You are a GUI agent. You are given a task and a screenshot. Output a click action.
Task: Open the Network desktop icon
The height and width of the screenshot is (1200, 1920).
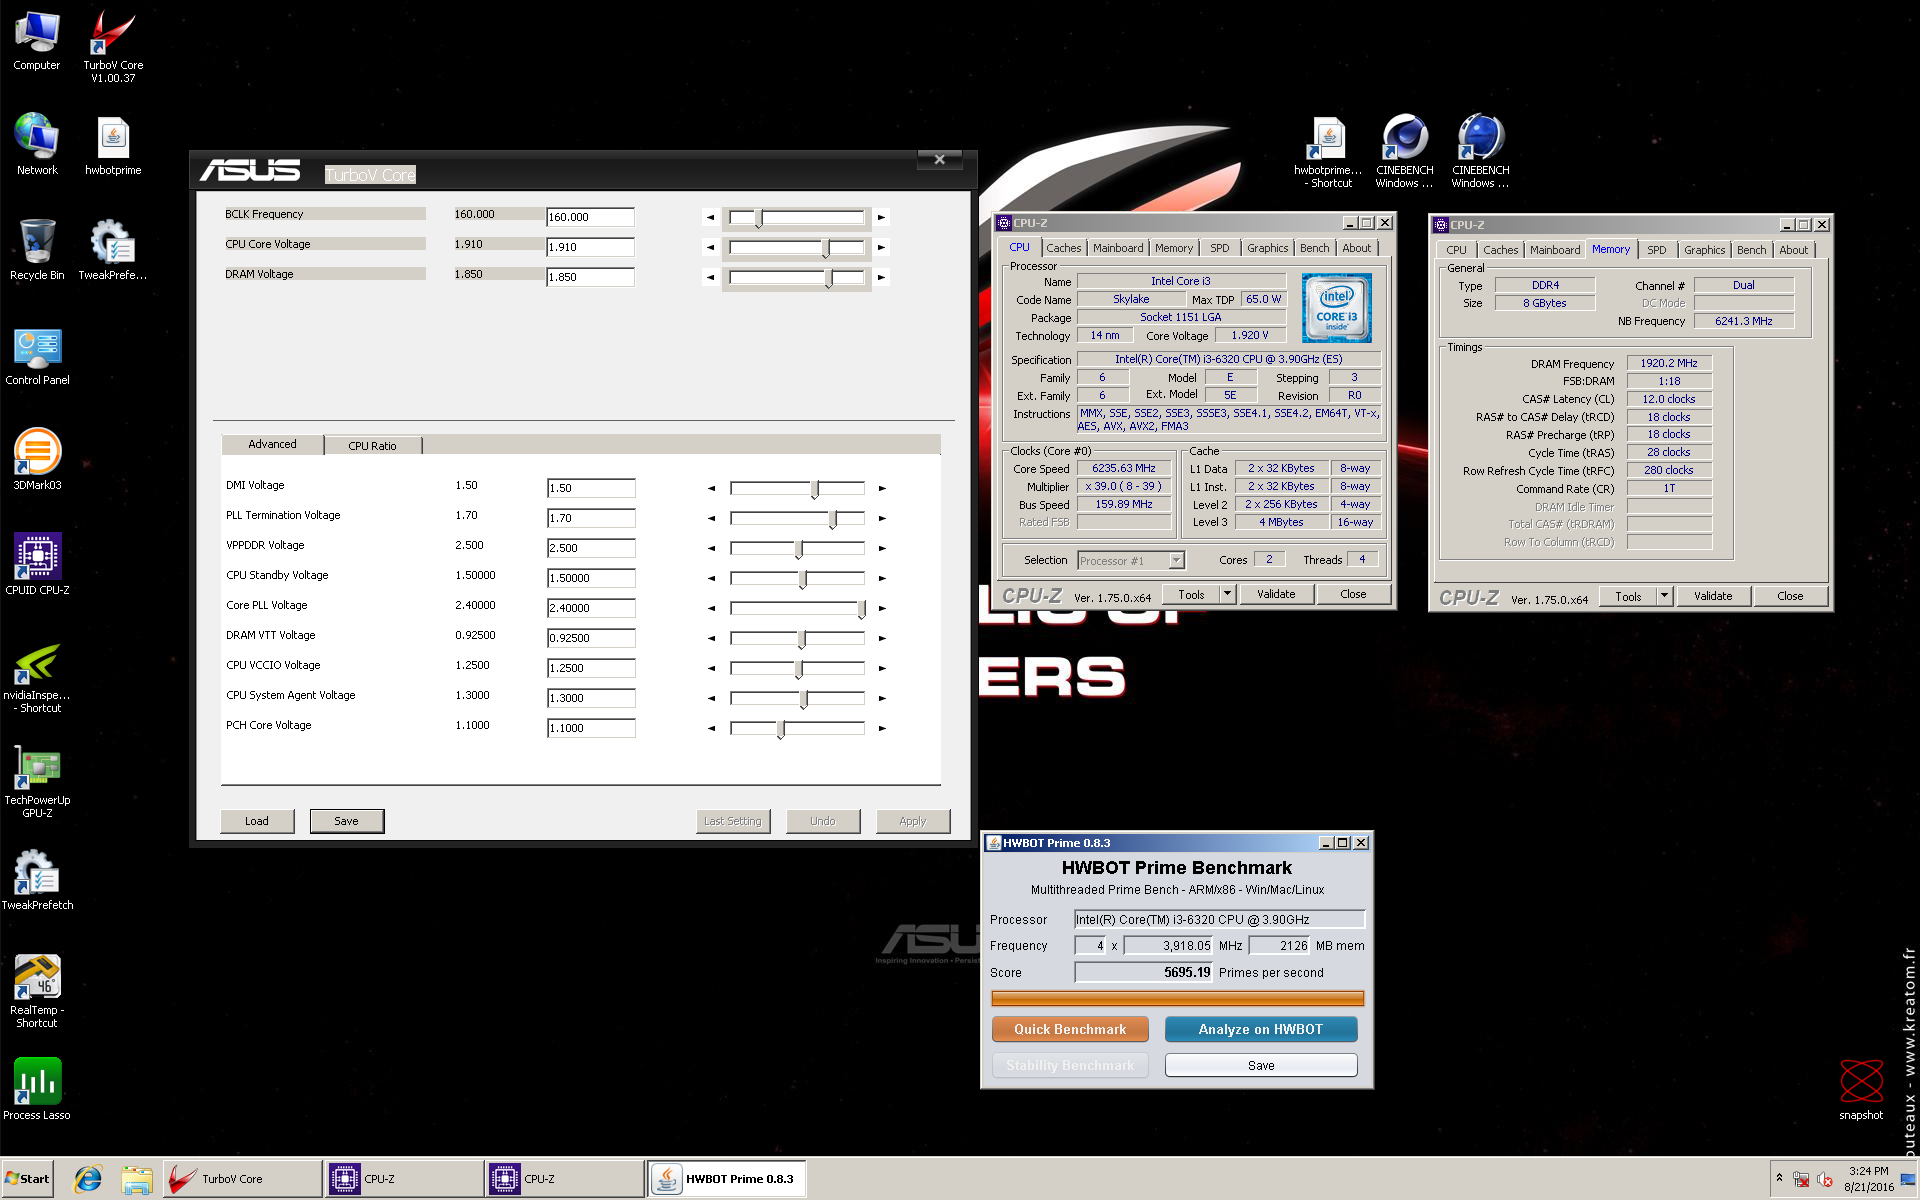click(x=37, y=145)
